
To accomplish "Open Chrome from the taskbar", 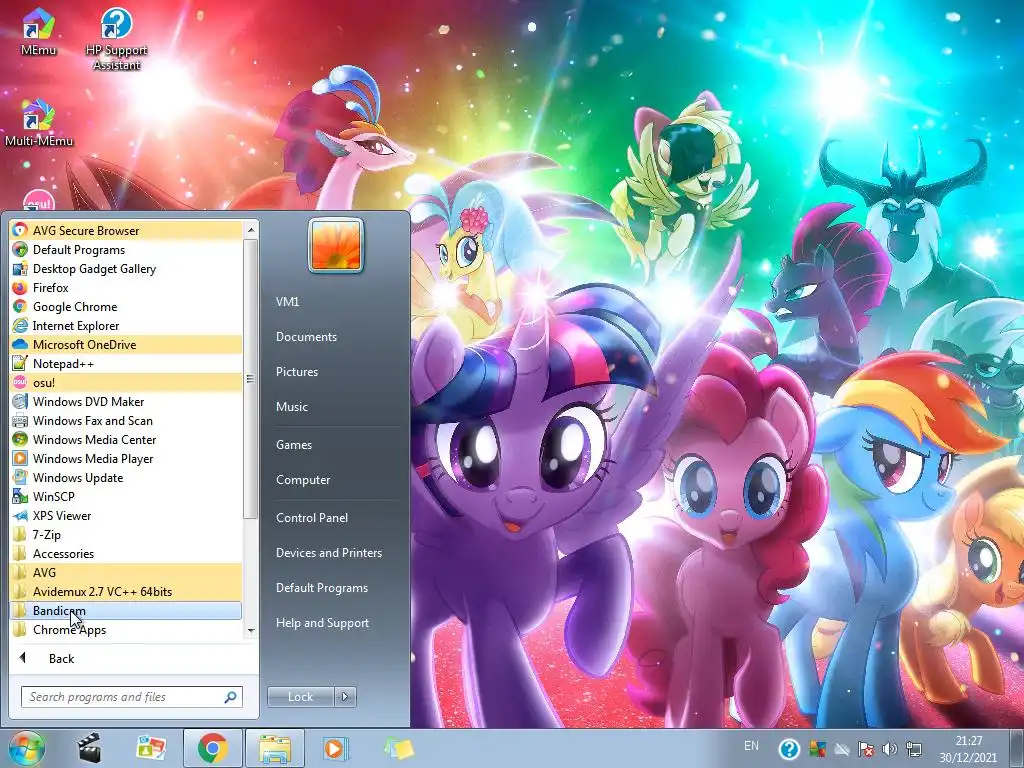I will click(x=212, y=748).
